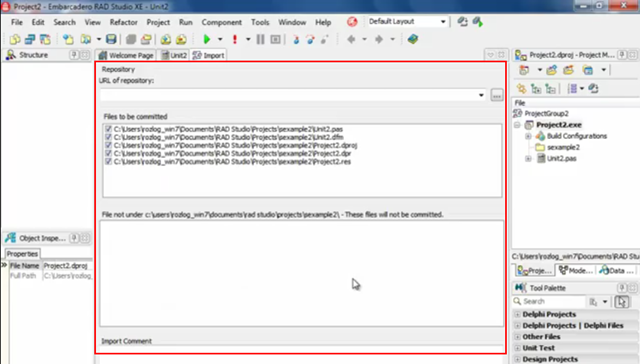The image size is (640, 364).
Task: Switch to the Welcome Page tab
Action: [126, 55]
